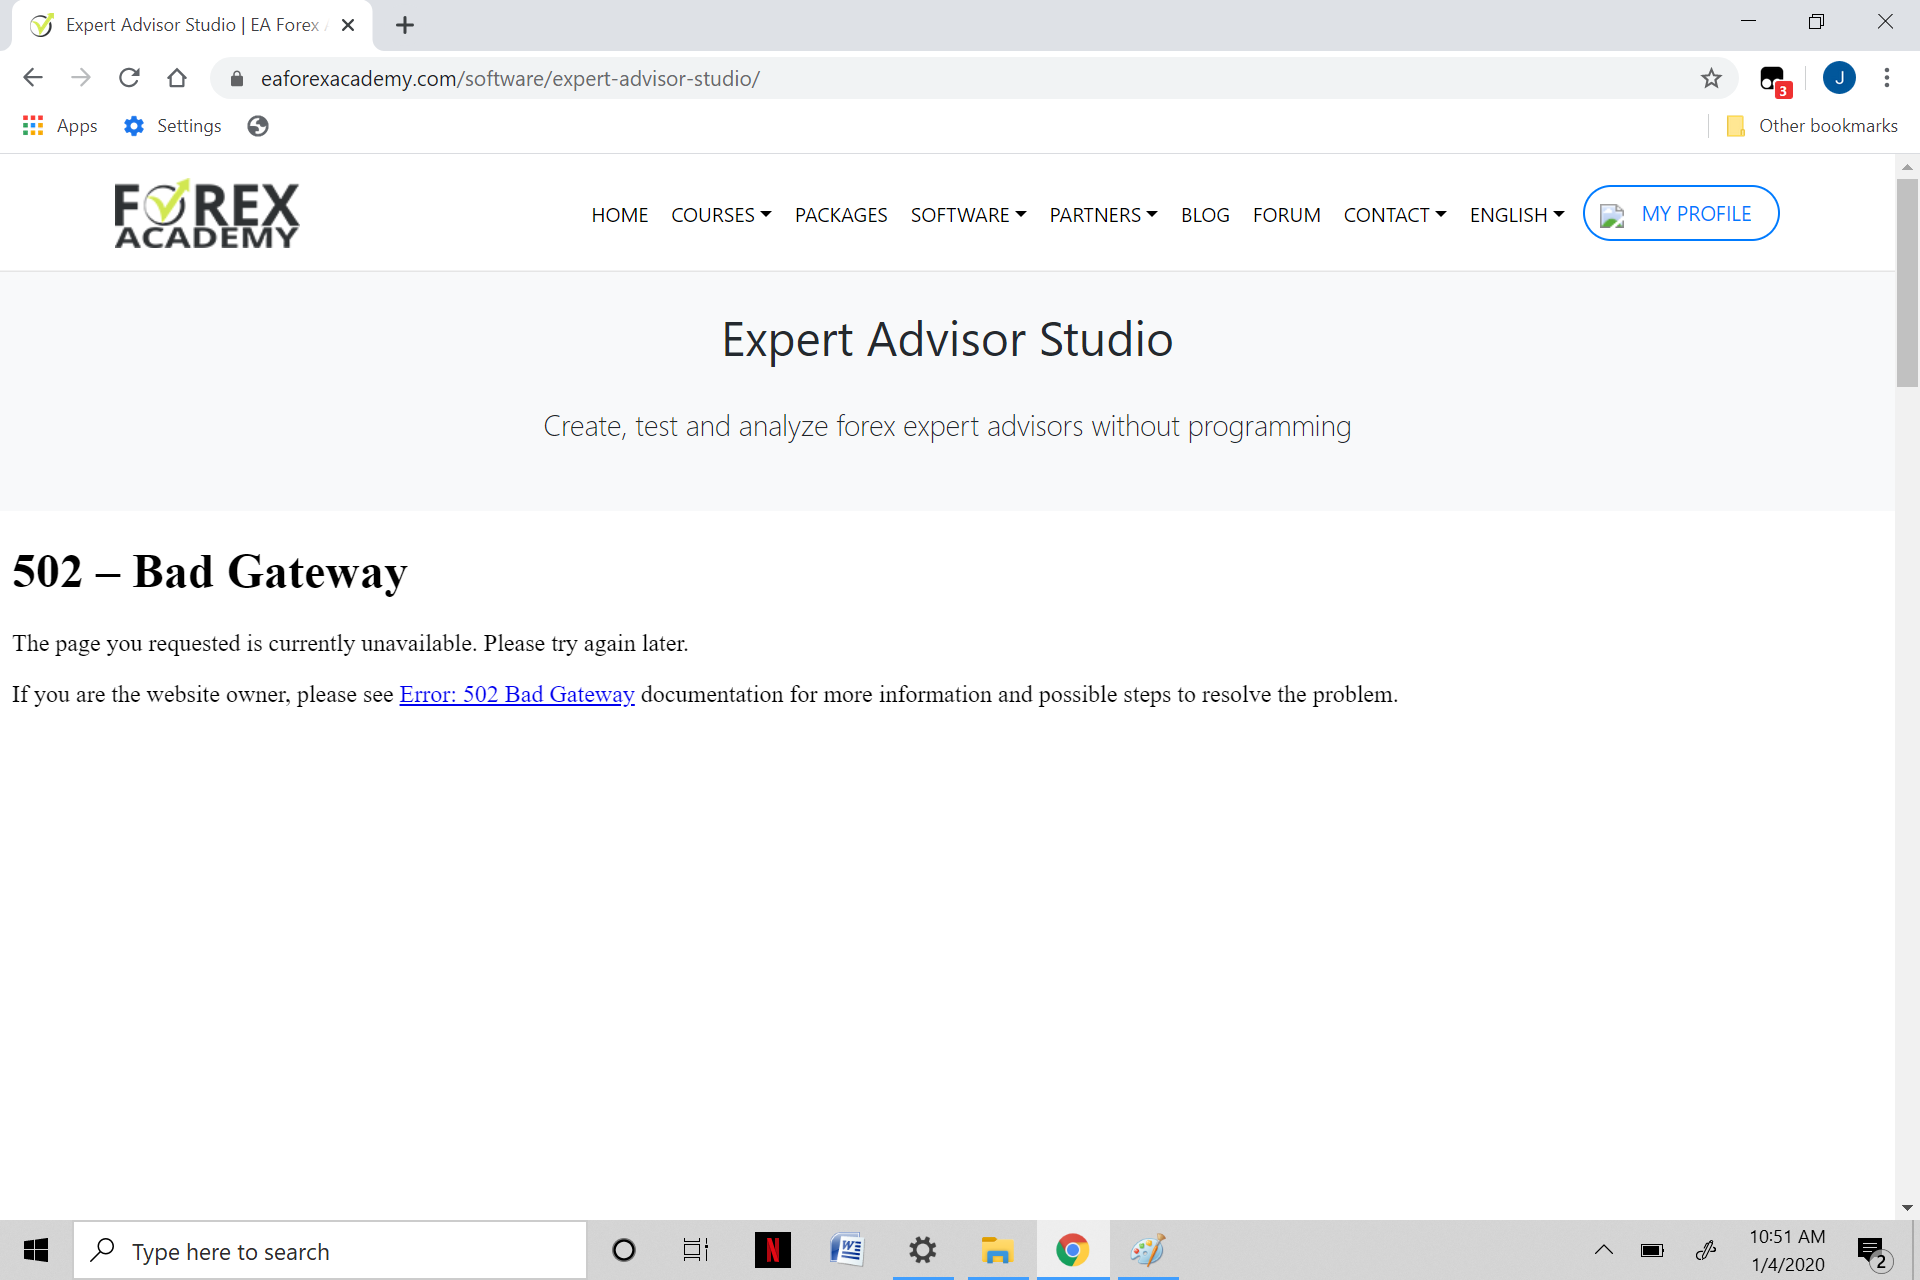Click the Windows taskbar search box

click(330, 1250)
